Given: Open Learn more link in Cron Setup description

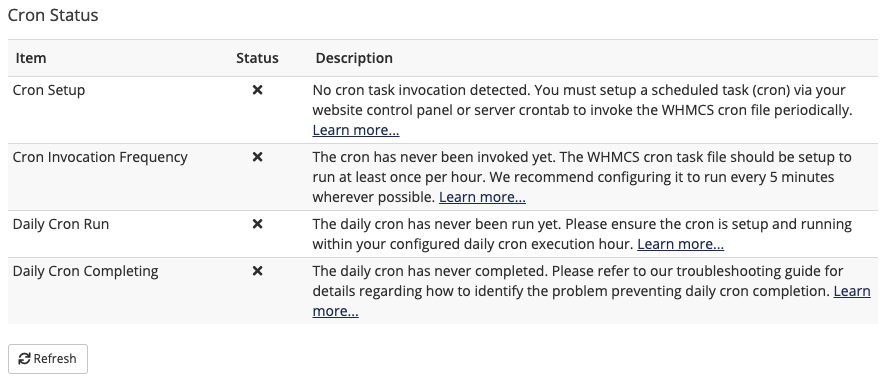Looking at the screenshot, I should click(355, 130).
